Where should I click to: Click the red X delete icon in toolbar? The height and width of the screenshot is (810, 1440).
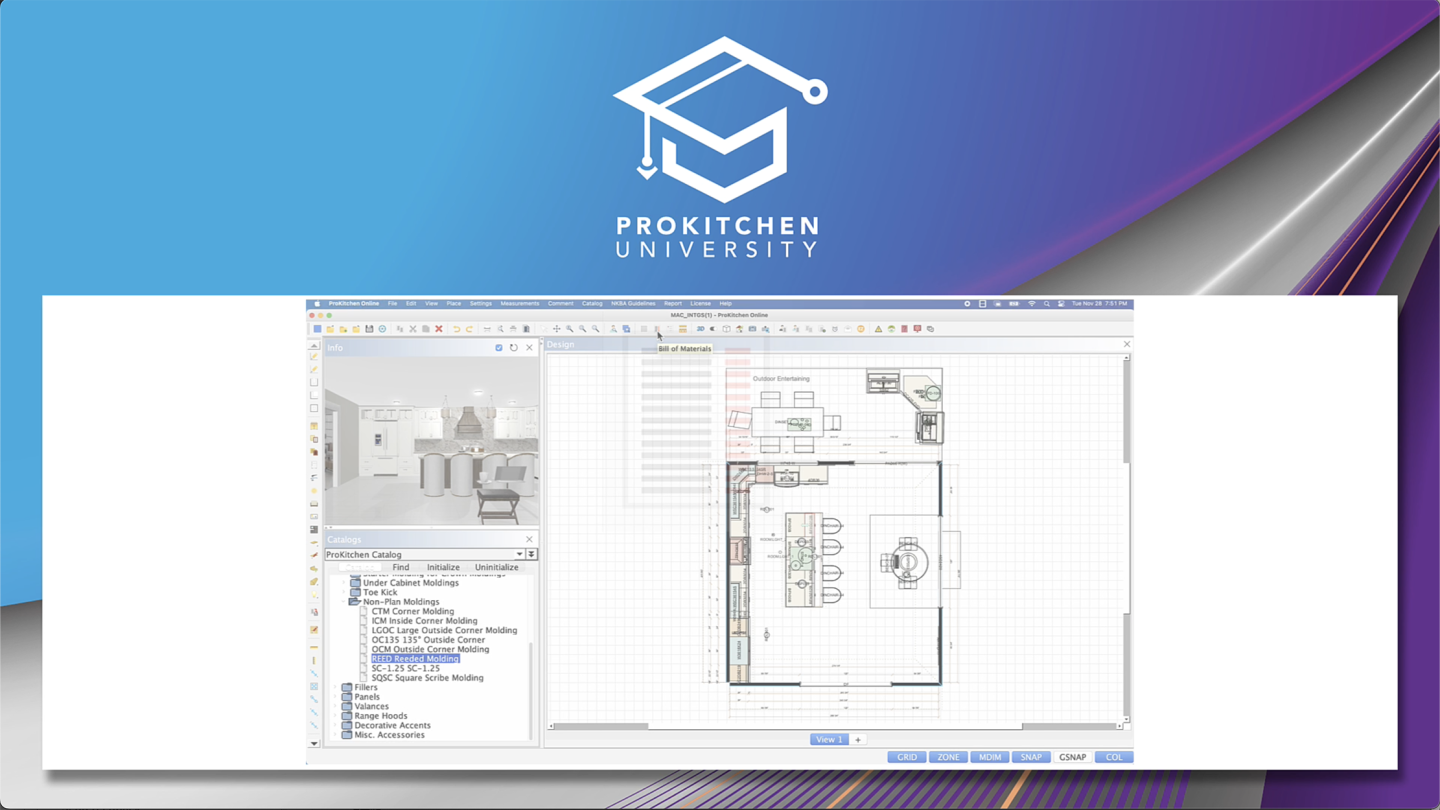click(x=438, y=329)
